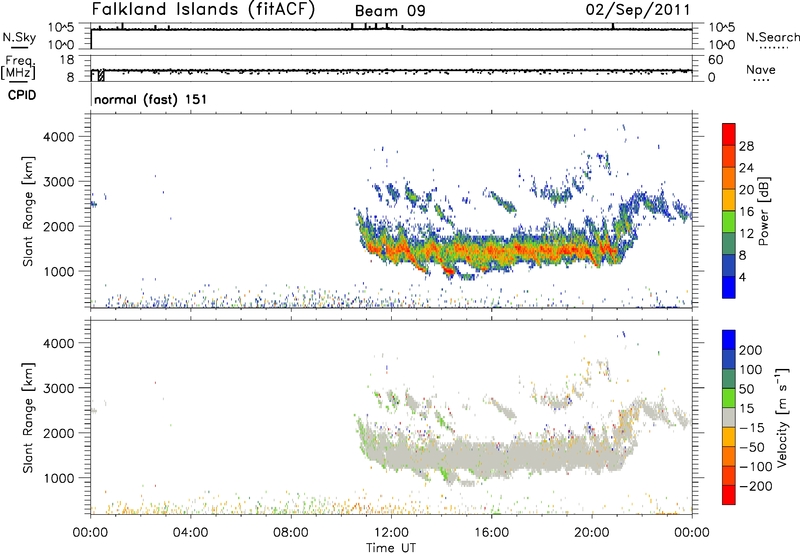This screenshot has width=800, height=554.
Task: Click the 'N.Sky' legend label
Action: tap(19, 37)
